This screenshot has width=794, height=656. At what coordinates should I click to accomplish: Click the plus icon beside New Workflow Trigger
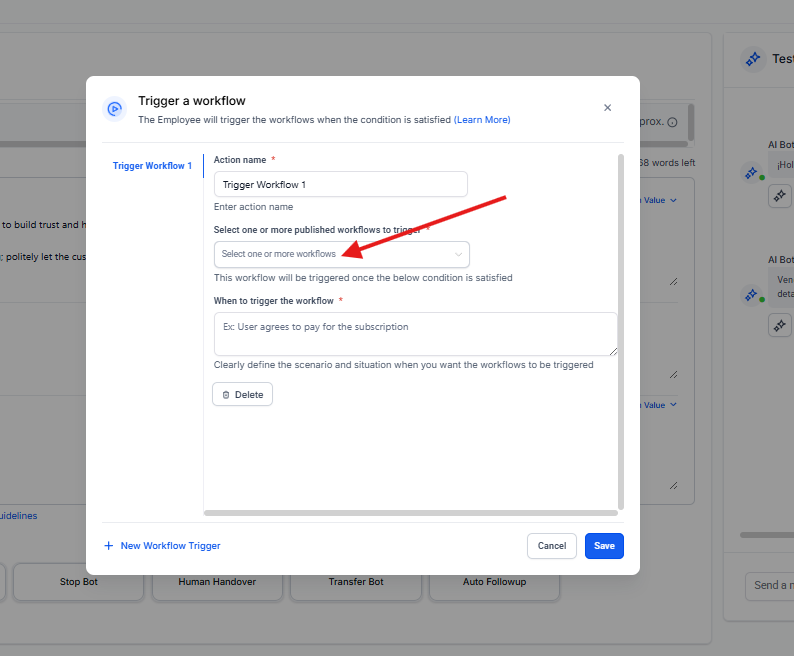[x=109, y=546]
